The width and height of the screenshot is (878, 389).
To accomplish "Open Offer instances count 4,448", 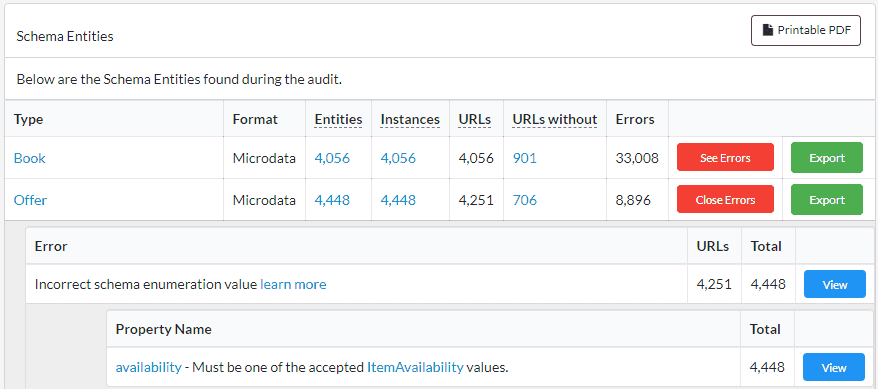I will pos(398,200).
